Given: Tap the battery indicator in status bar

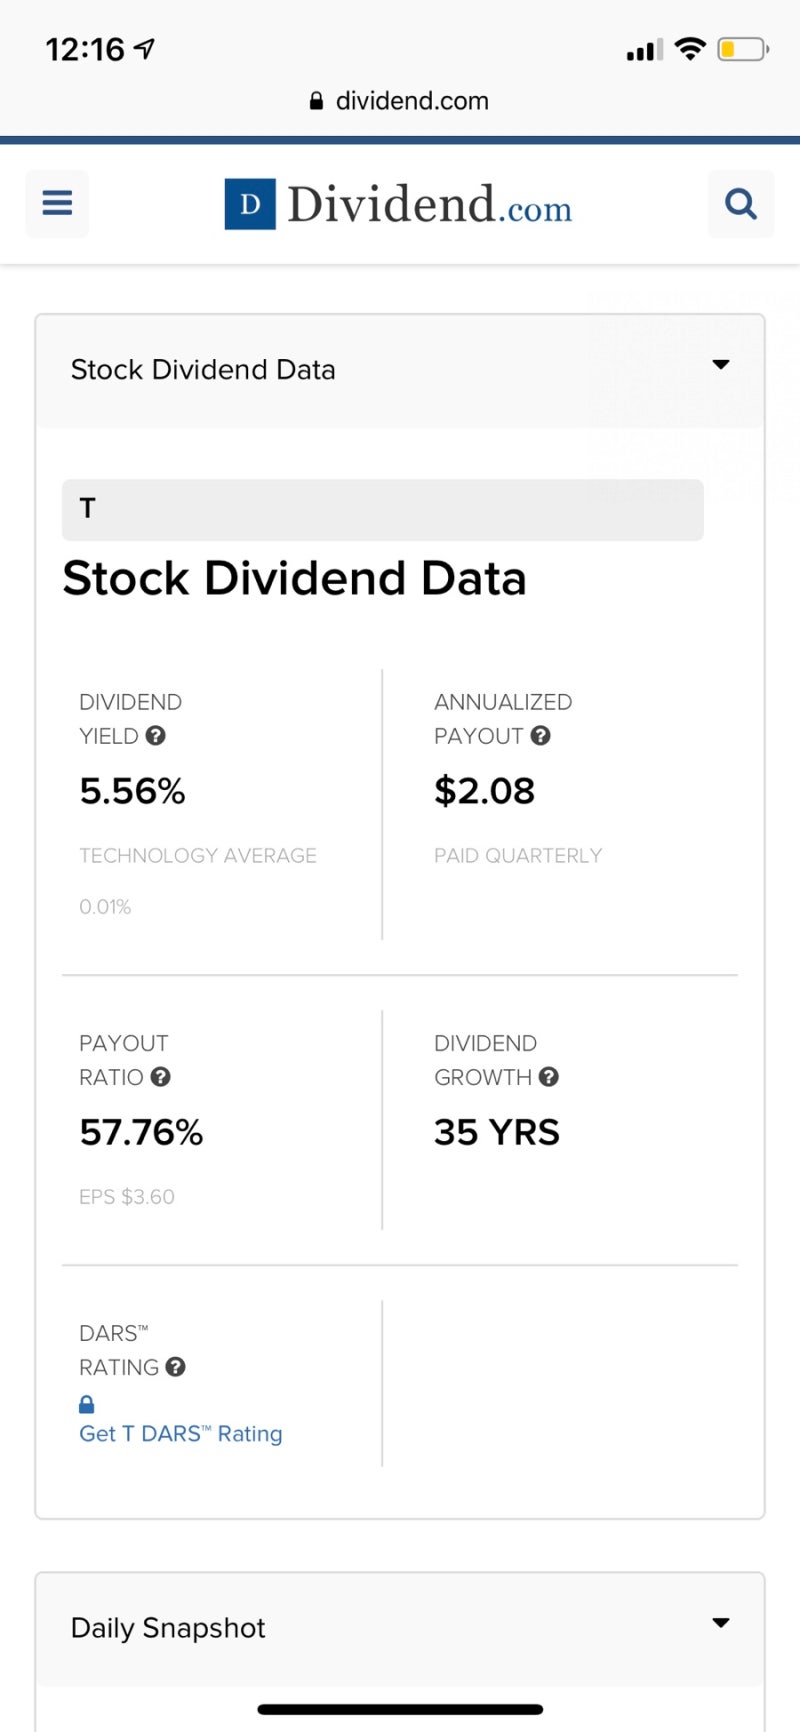Looking at the screenshot, I should click(742, 49).
